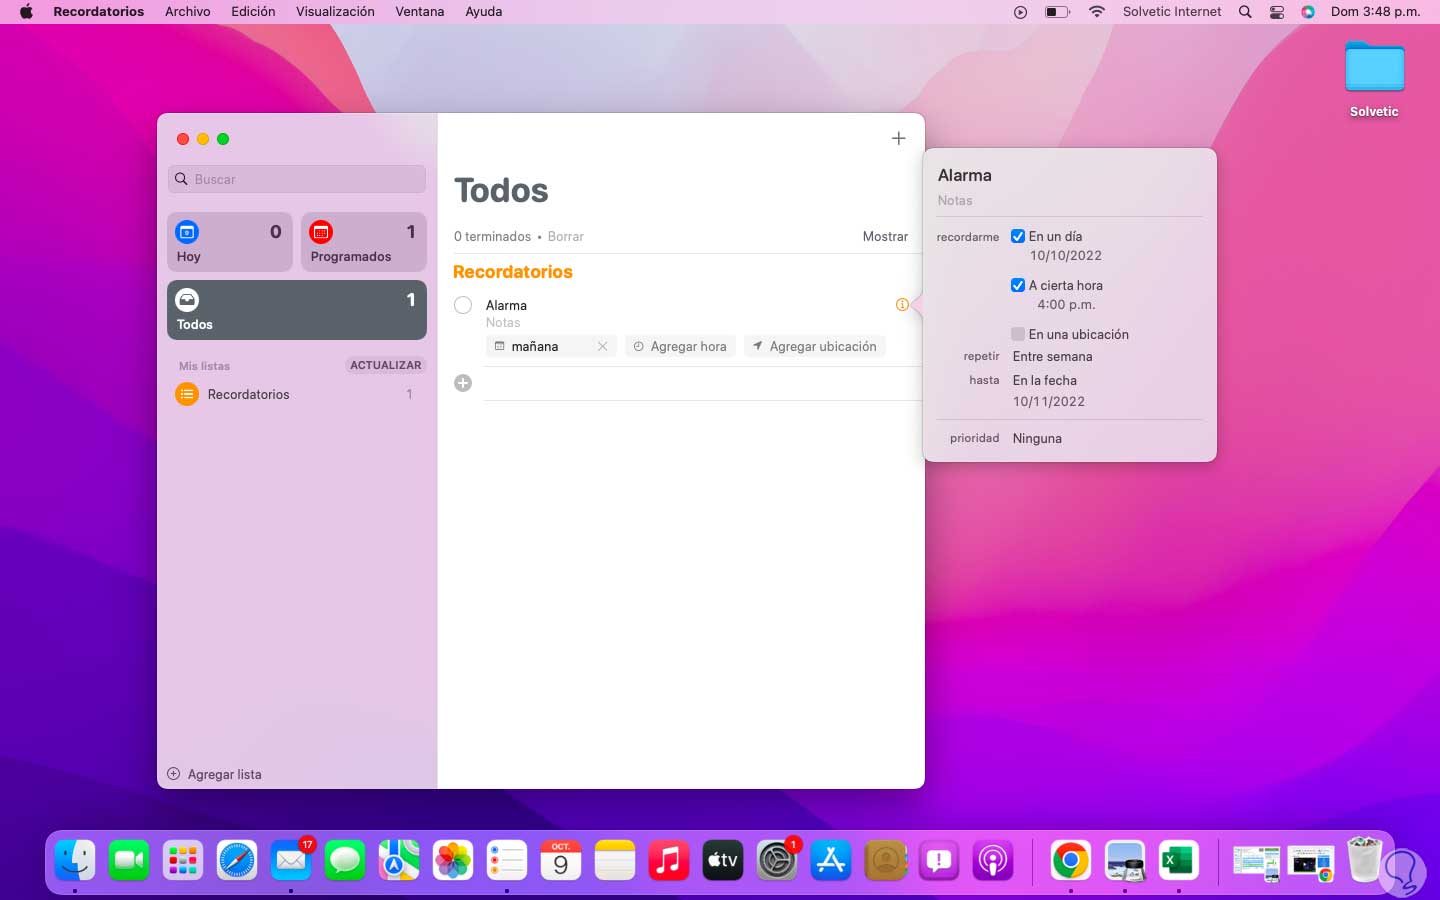This screenshot has width=1440, height=900.
Task: Click the ACTUALIZAR button
Action: click(x=386, y=365)
